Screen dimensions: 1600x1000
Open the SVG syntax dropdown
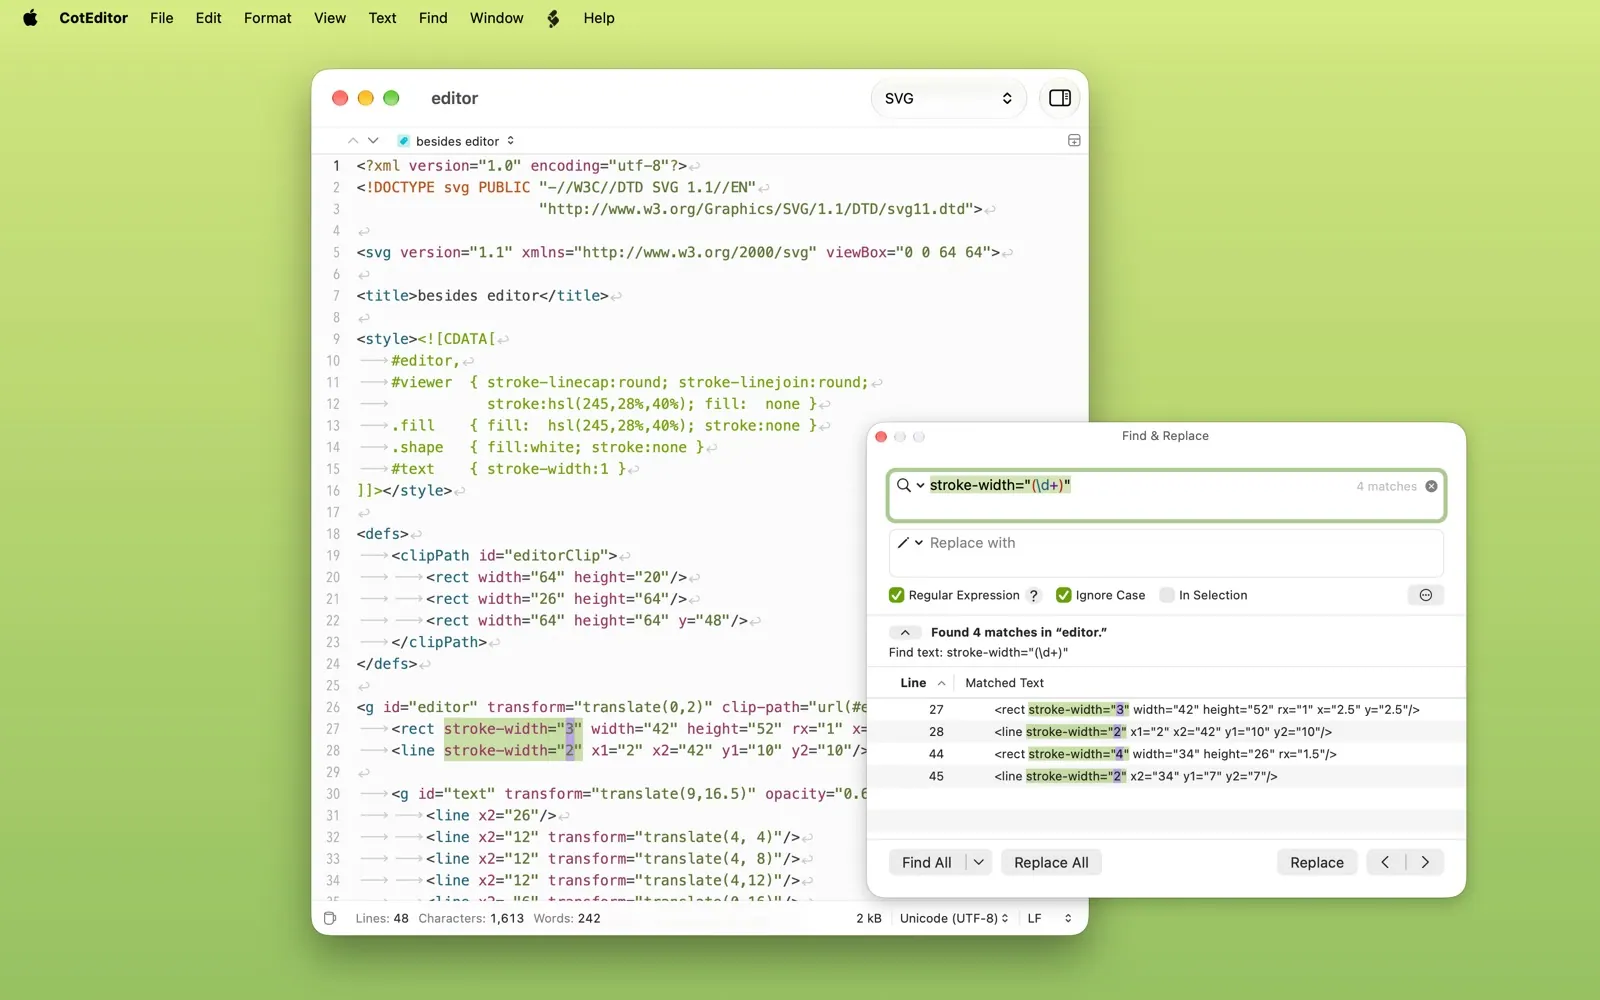click(x=948, y=98)
